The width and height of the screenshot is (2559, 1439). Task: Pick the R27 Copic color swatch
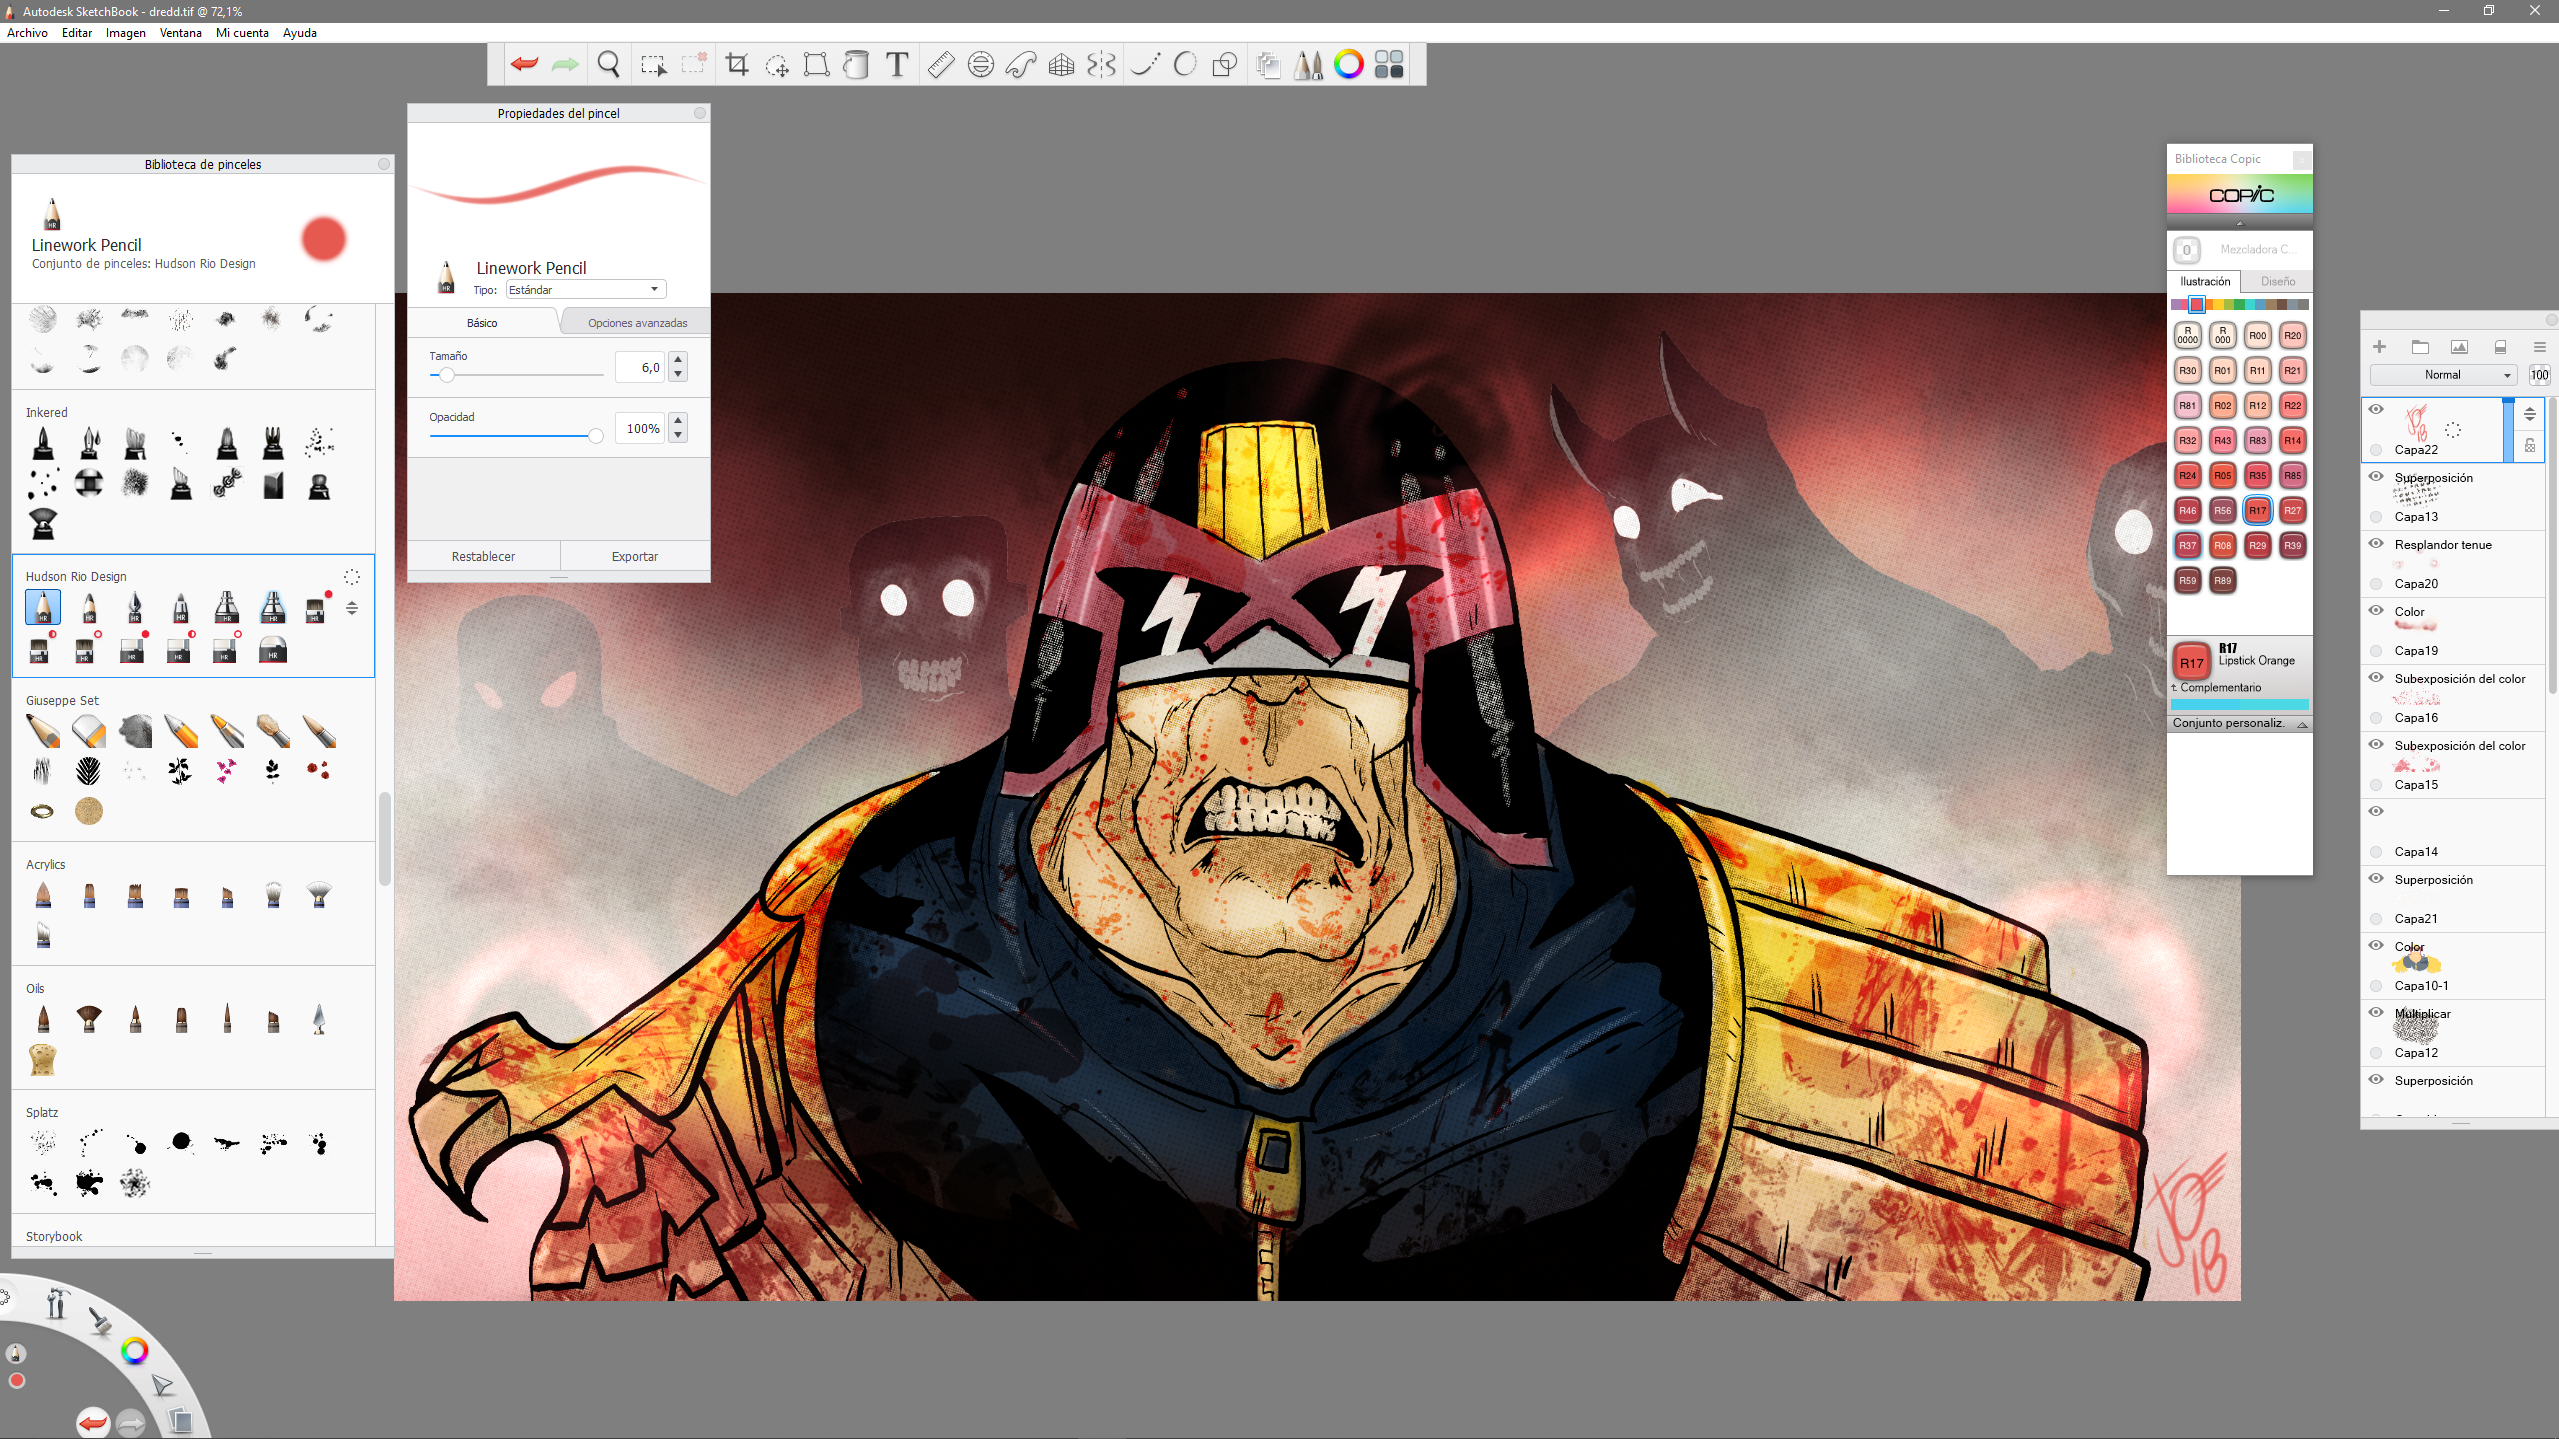pyautogui.click(x=2292, y=511)
